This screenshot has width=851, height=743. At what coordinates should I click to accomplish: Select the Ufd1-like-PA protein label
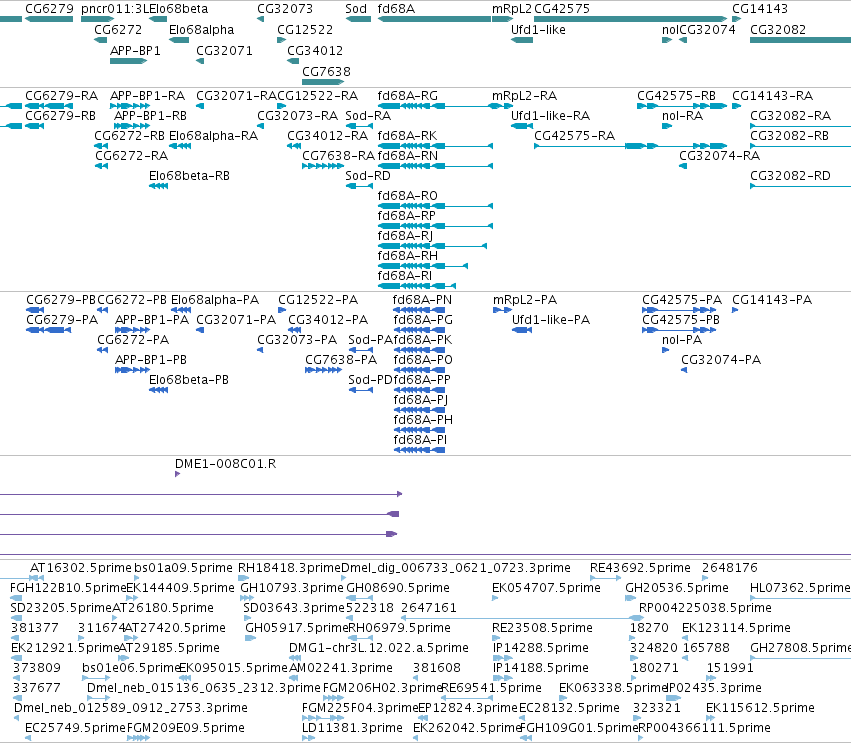tap(551, 320)
